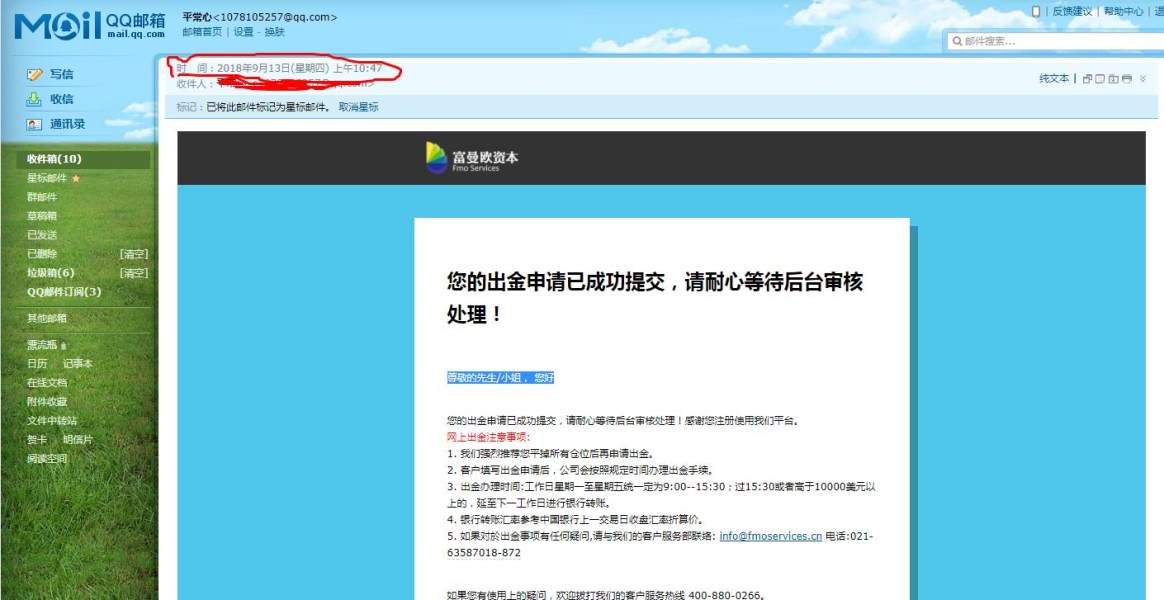Expand the double-chevron in mail header

[1143, 79]
